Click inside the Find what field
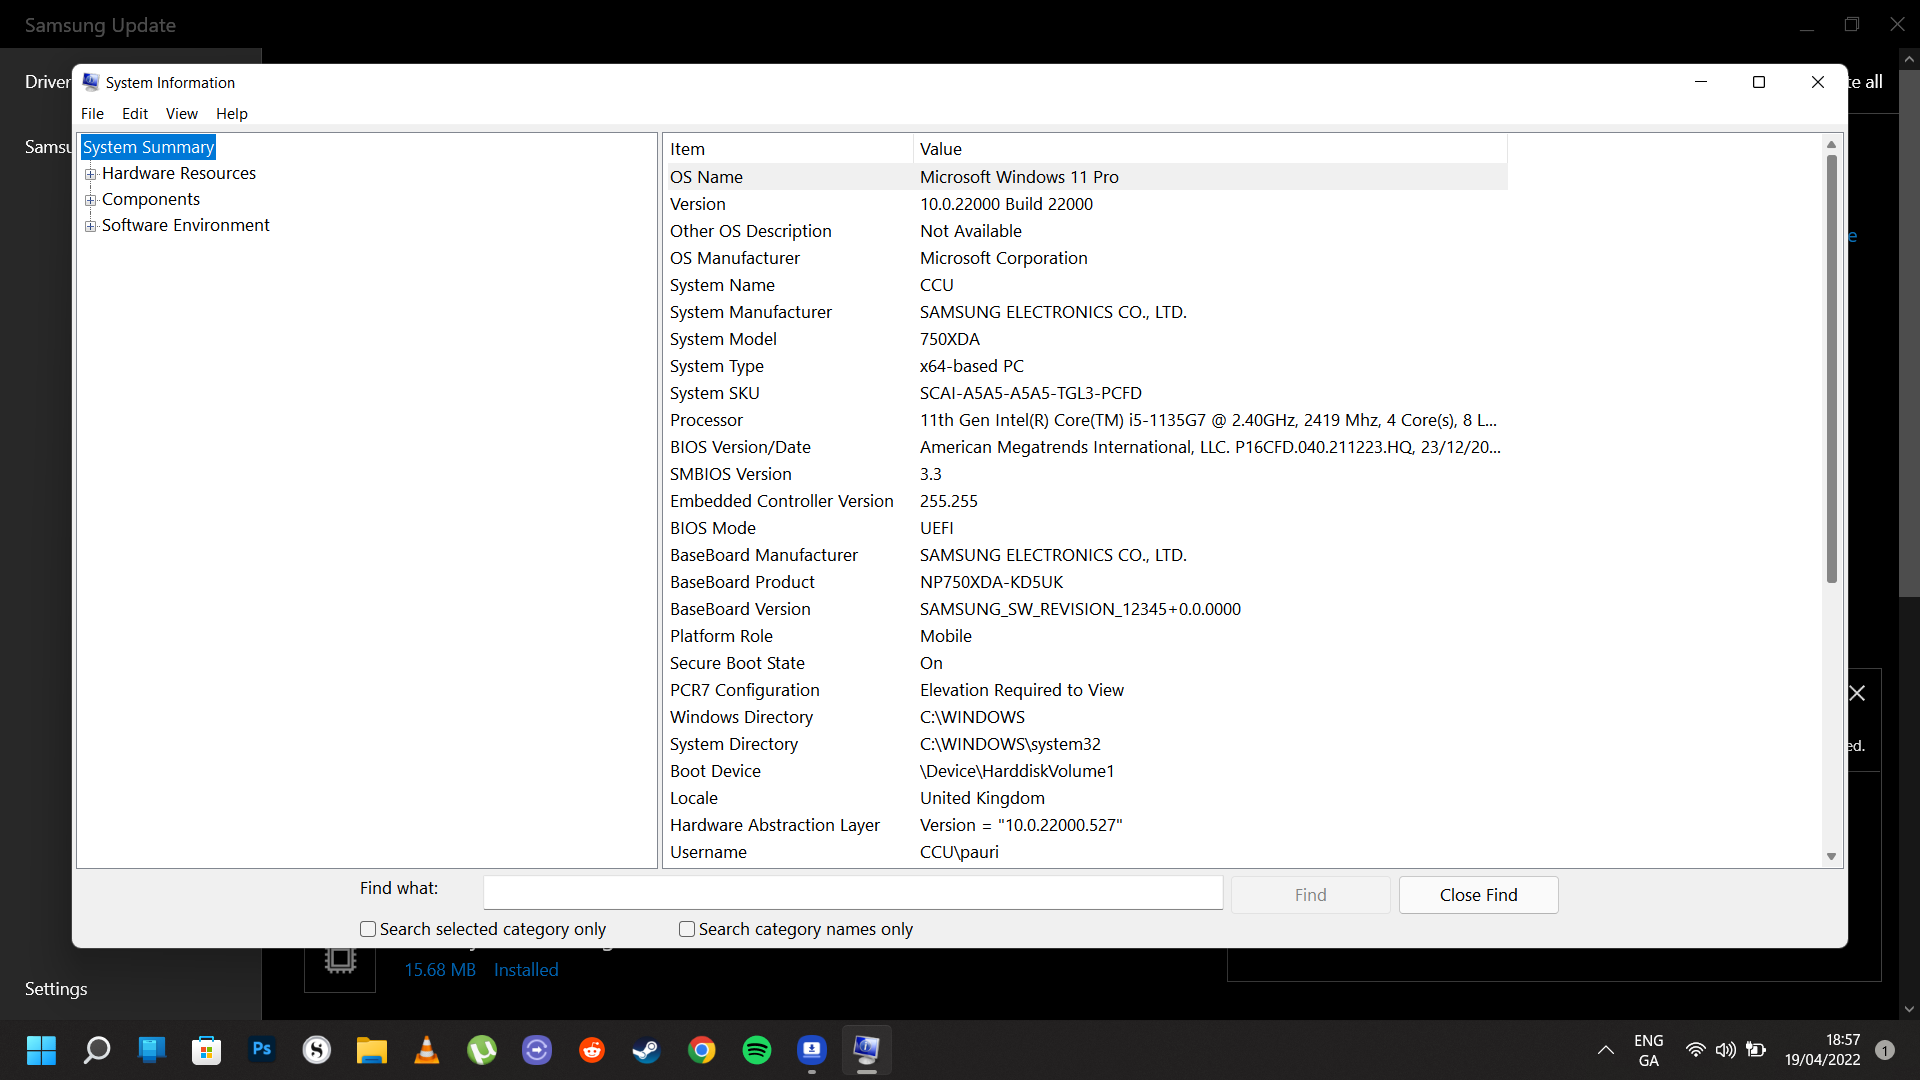 pos(851,892)
